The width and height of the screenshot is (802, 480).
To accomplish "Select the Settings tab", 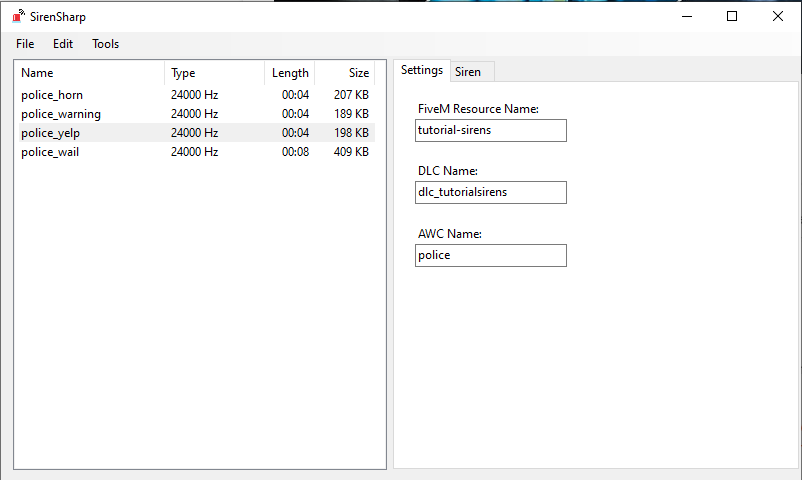I will (421, 71).
